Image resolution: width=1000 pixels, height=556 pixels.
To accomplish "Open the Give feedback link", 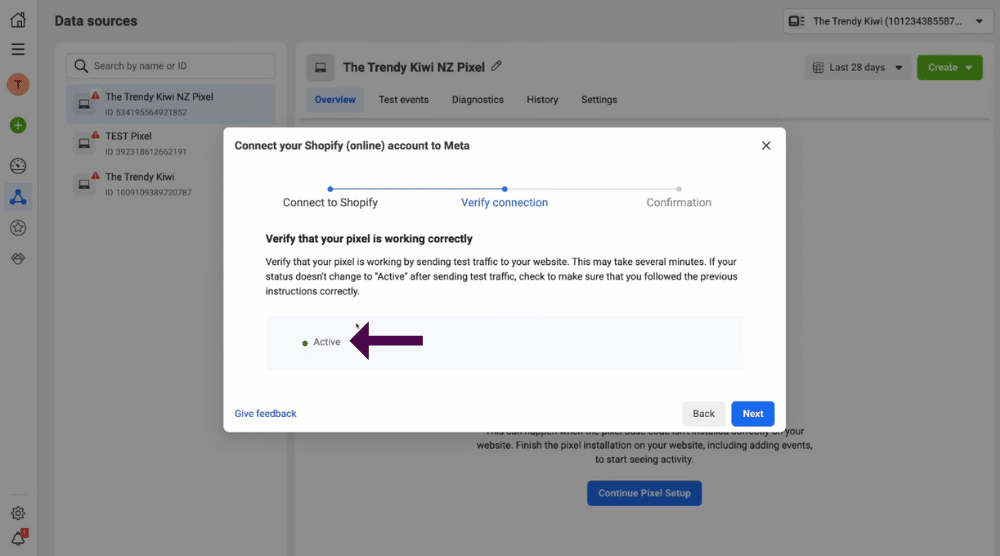I will [x=265, y=413].
